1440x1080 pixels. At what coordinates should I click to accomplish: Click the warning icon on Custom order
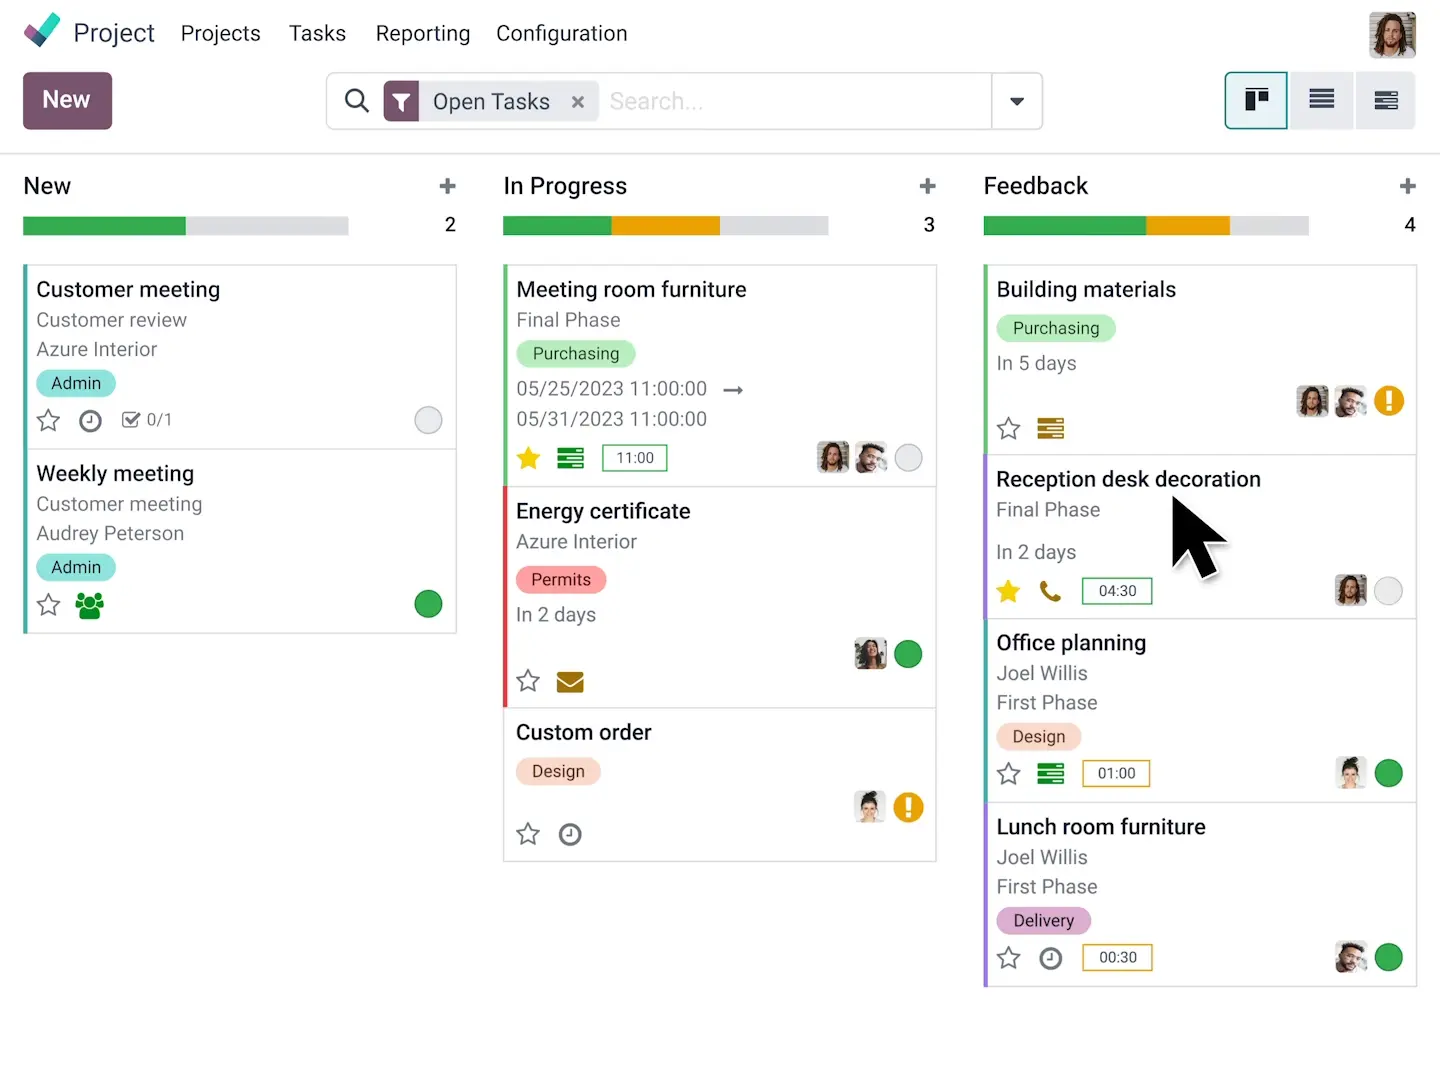[x=909, y=807]
